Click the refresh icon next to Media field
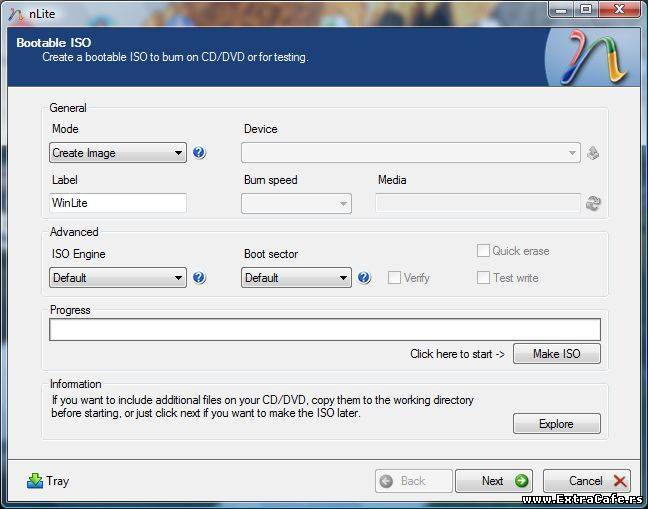The height and width of the screenshot is (509, 648). [x=593, y=203]
